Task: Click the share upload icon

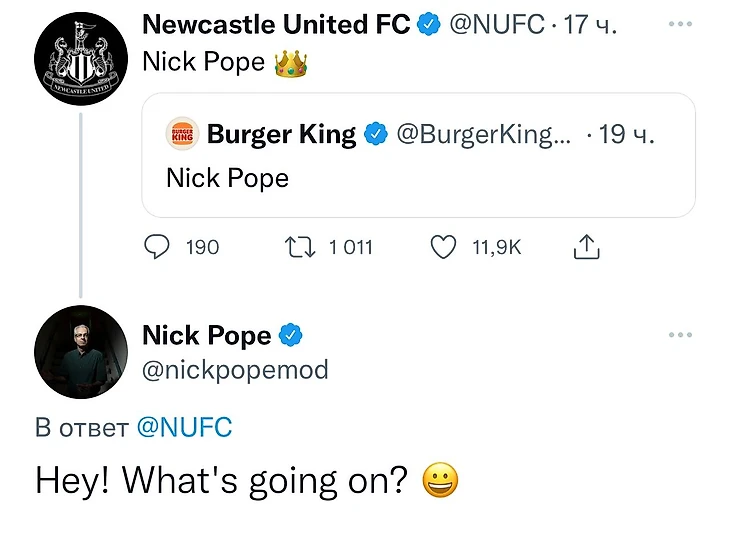Action: tap(586, 247)
